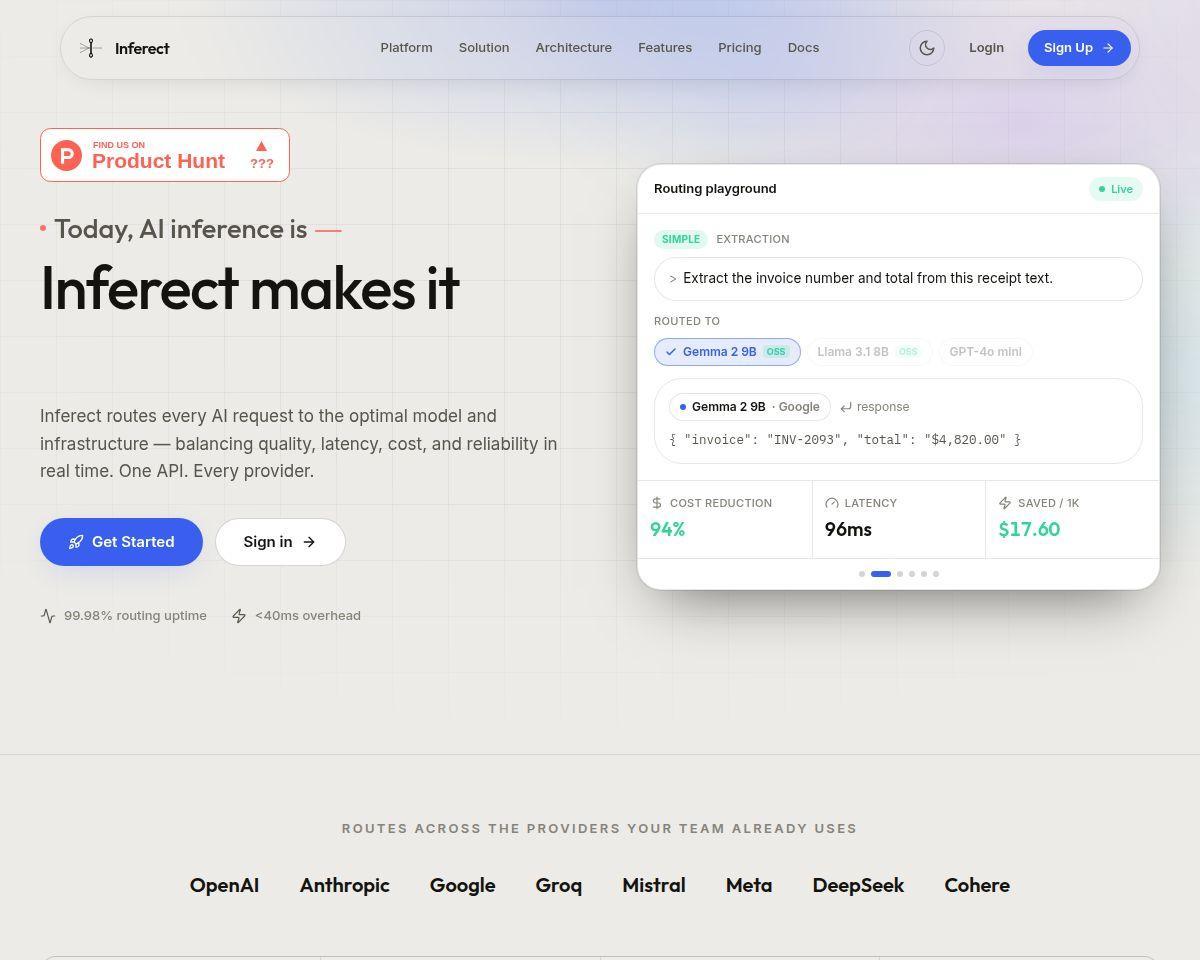Click the active blue carousel indicator
The image size is (1200, 960).
point(881,574)
